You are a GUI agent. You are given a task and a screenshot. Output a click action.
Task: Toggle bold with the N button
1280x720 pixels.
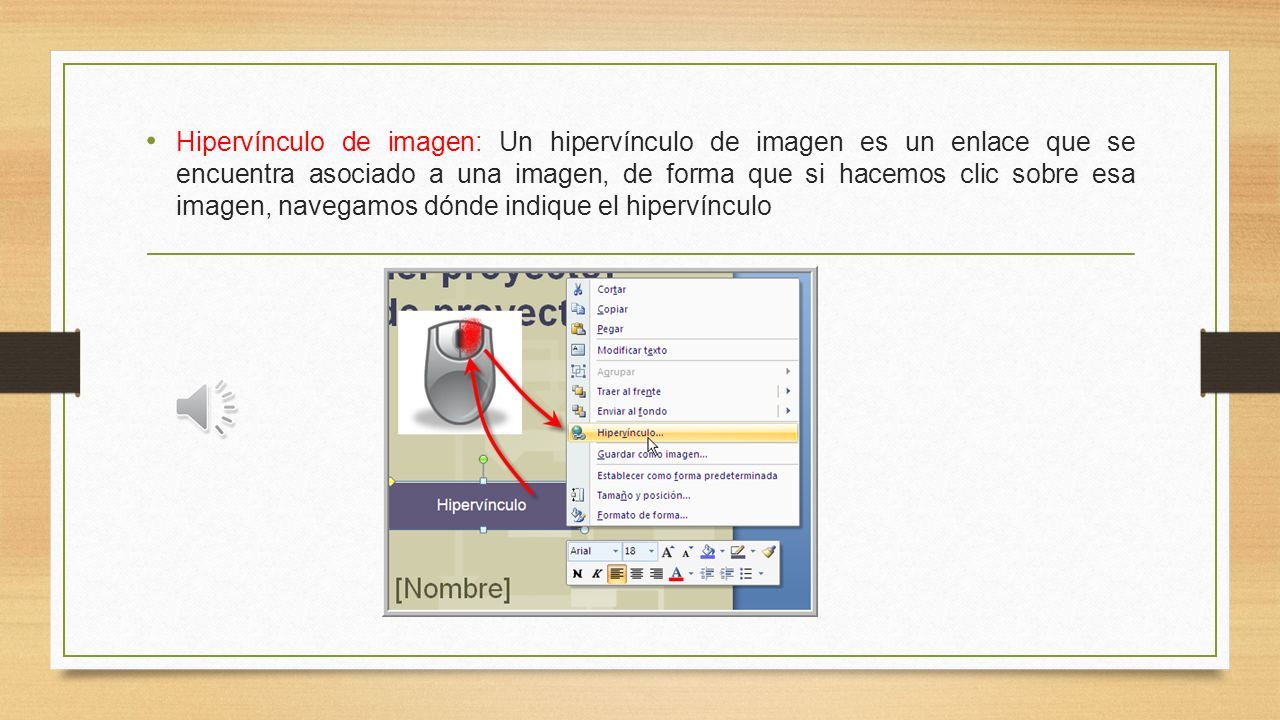click(577, 574)
